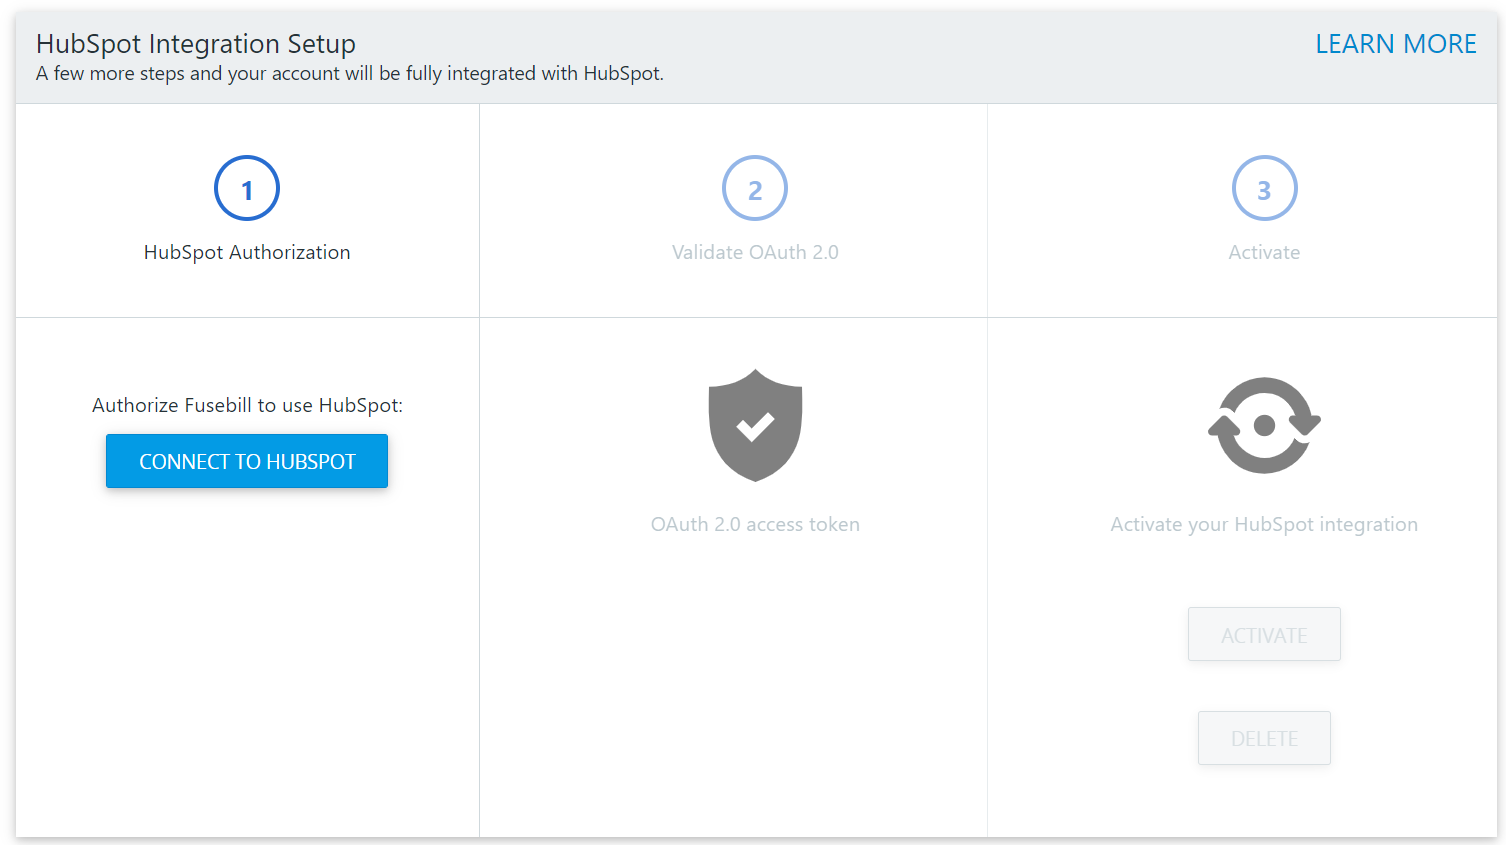
Task: Click 'Authorize Fusebill to use HubSpot:' text
Action: pos(247,405)
